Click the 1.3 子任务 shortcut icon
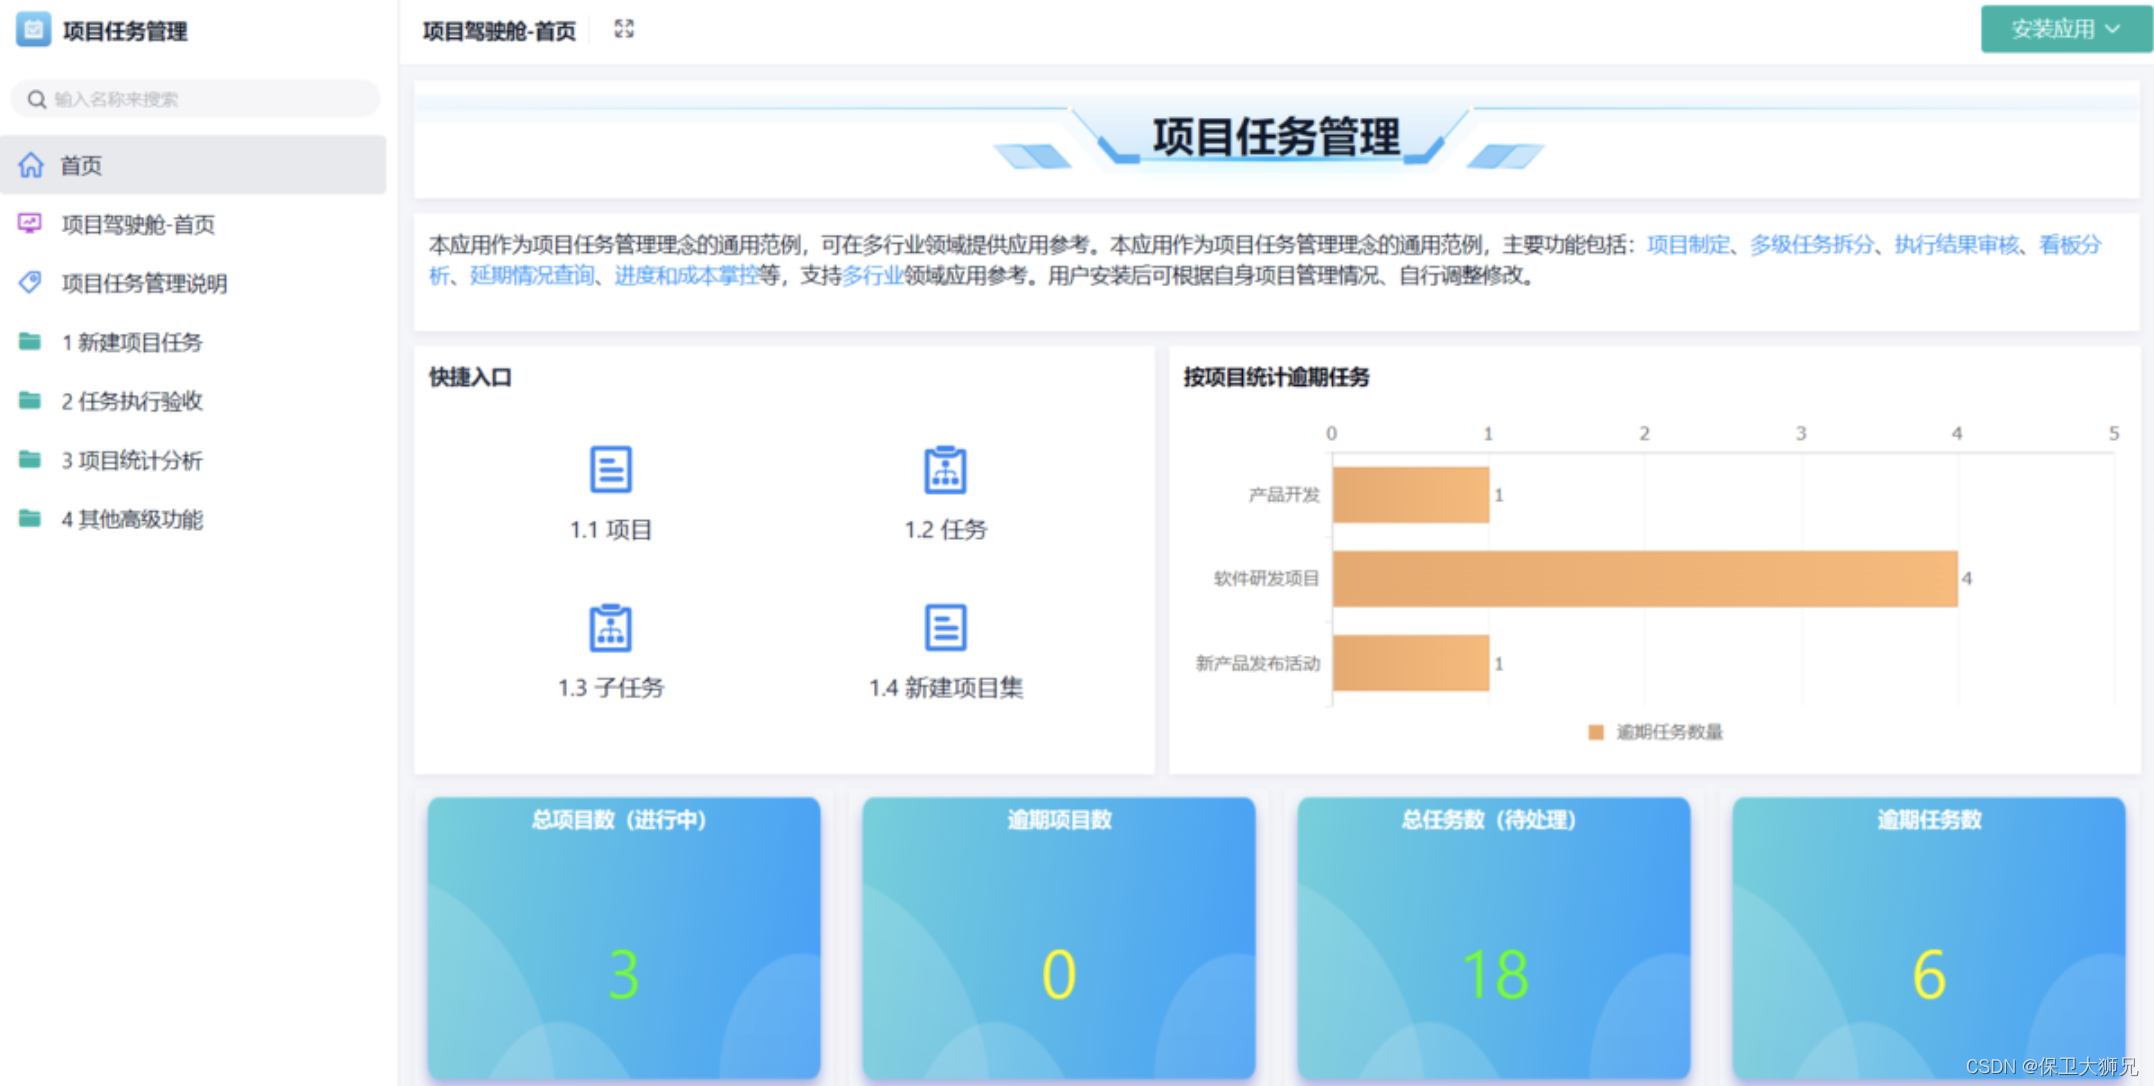This screenshot has height=1086, width=2154. pyautogui.click(x=610, y=628)
